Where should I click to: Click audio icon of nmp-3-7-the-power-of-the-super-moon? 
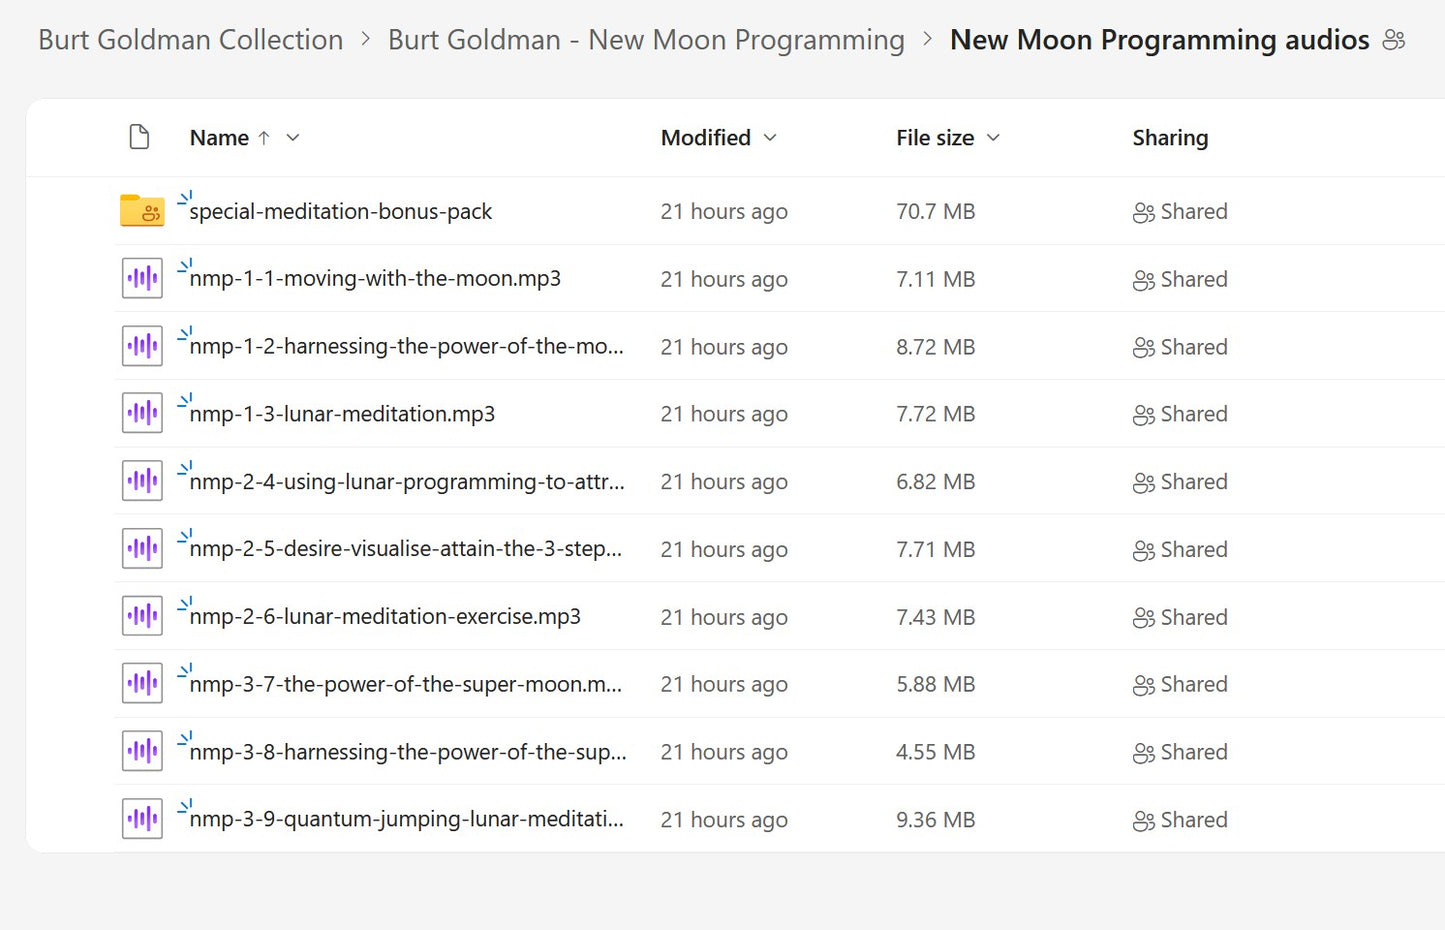coord(142,684)
